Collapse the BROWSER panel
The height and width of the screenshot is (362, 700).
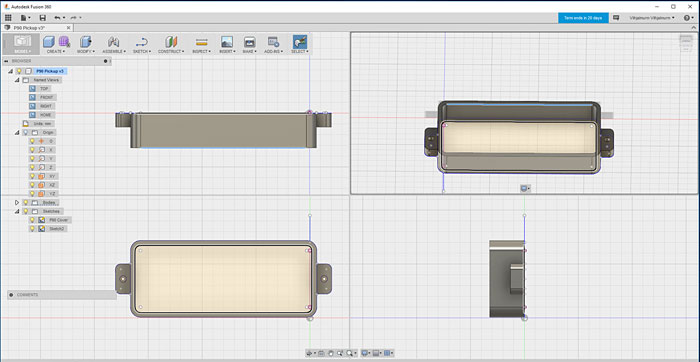tap(7, 61)
